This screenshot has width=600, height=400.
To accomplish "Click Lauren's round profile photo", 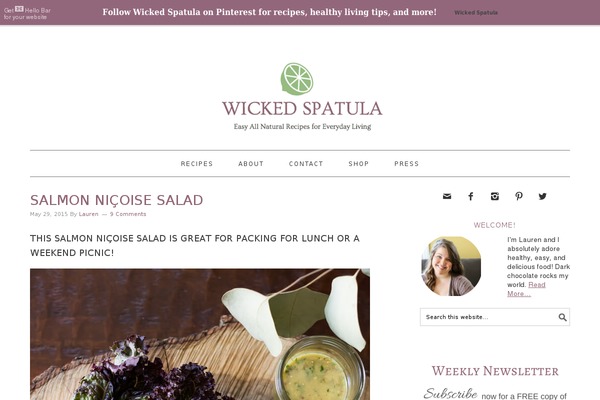I will point(451,266).
